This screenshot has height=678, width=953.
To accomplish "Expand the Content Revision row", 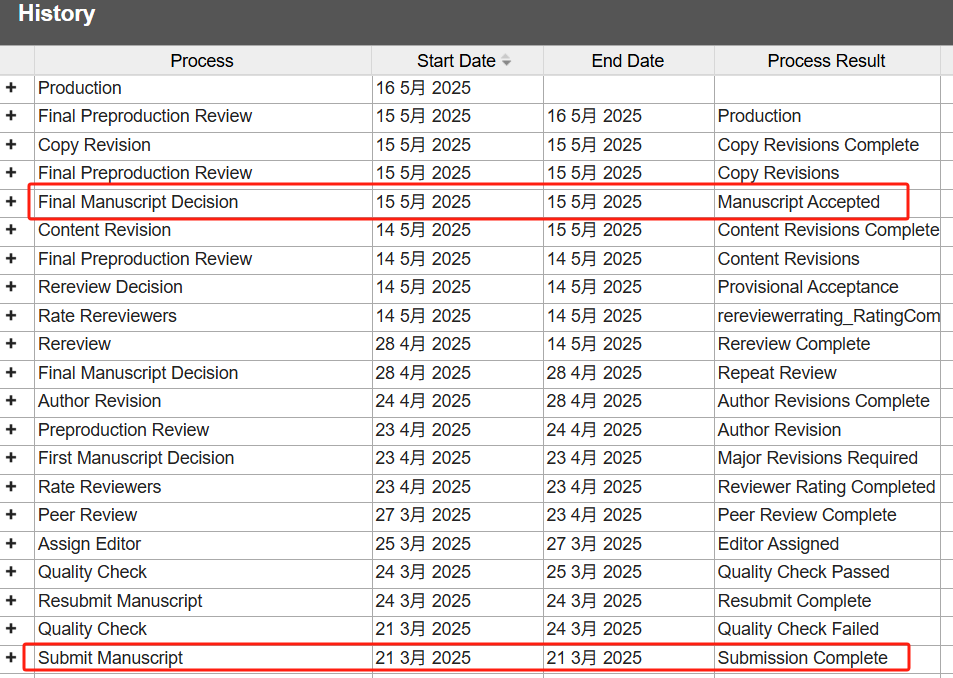I will [x=11, y=230].
